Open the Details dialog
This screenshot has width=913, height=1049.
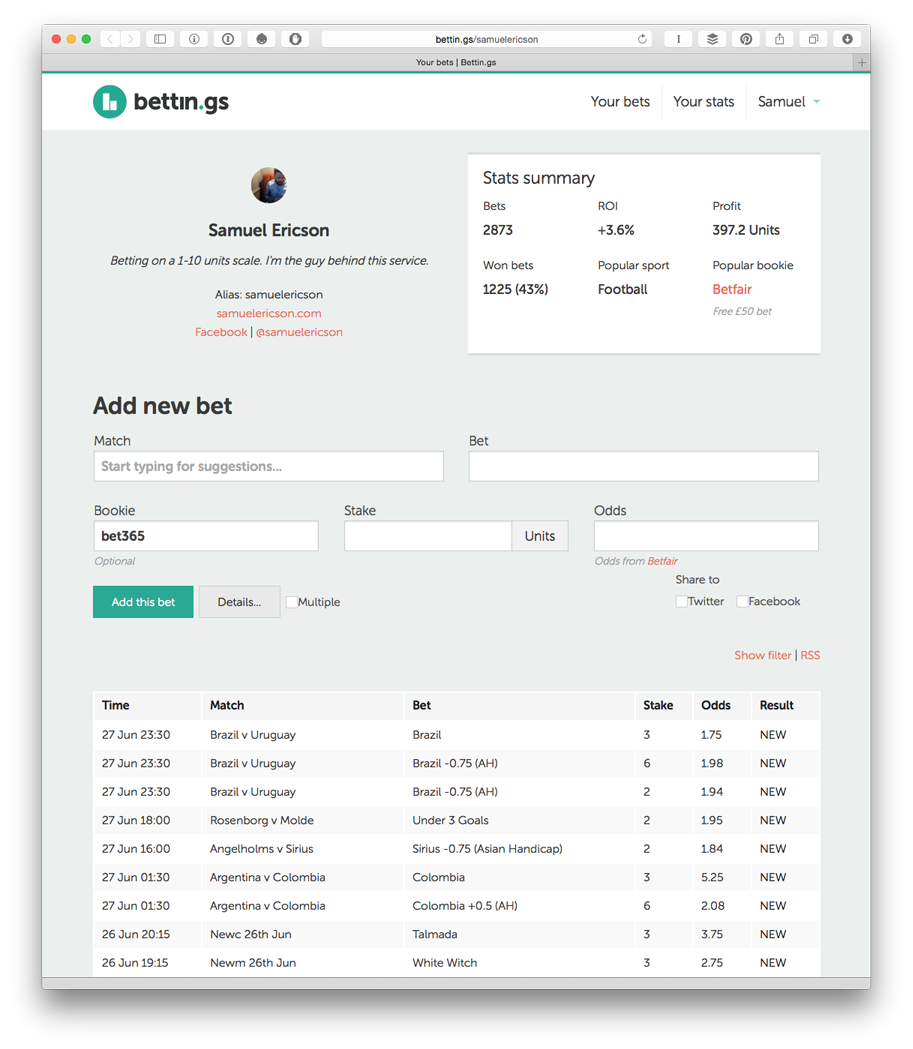pyautogui.click(x=239, y=601)
